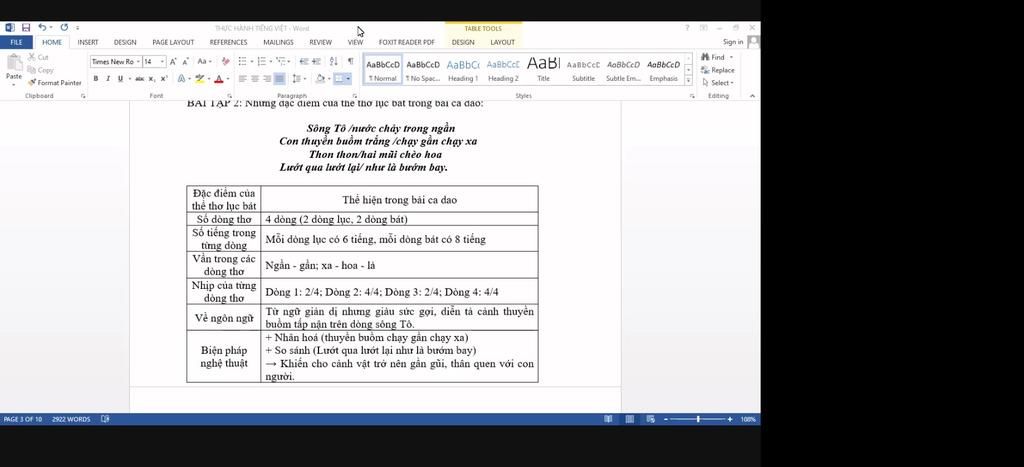Screen dimensions: 1024x467
Task: Redo with the repeat arrow icon
Action: tap(64, 27)
